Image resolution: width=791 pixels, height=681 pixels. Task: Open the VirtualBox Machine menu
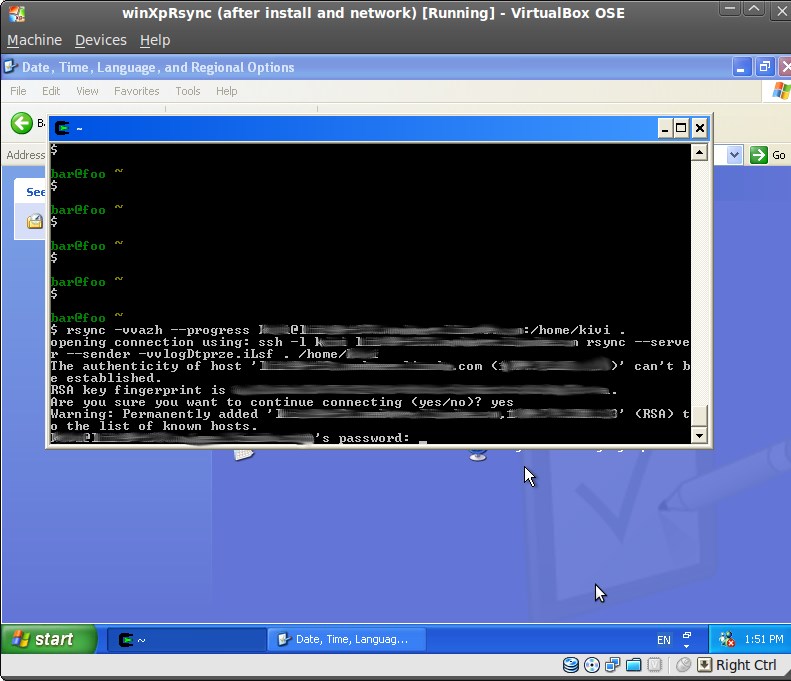pos(34,40)
